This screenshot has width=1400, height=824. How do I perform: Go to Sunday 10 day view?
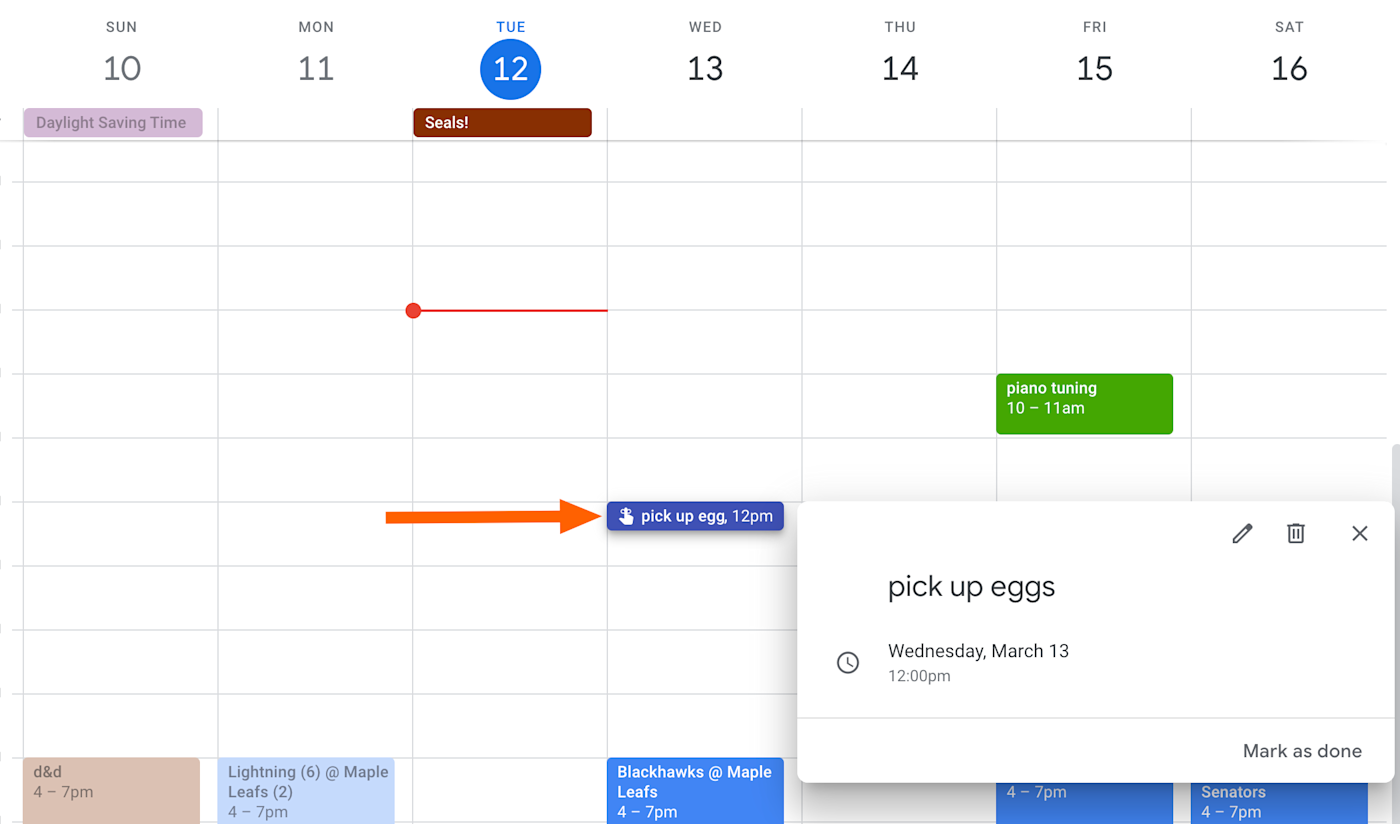tap(121, 69)
